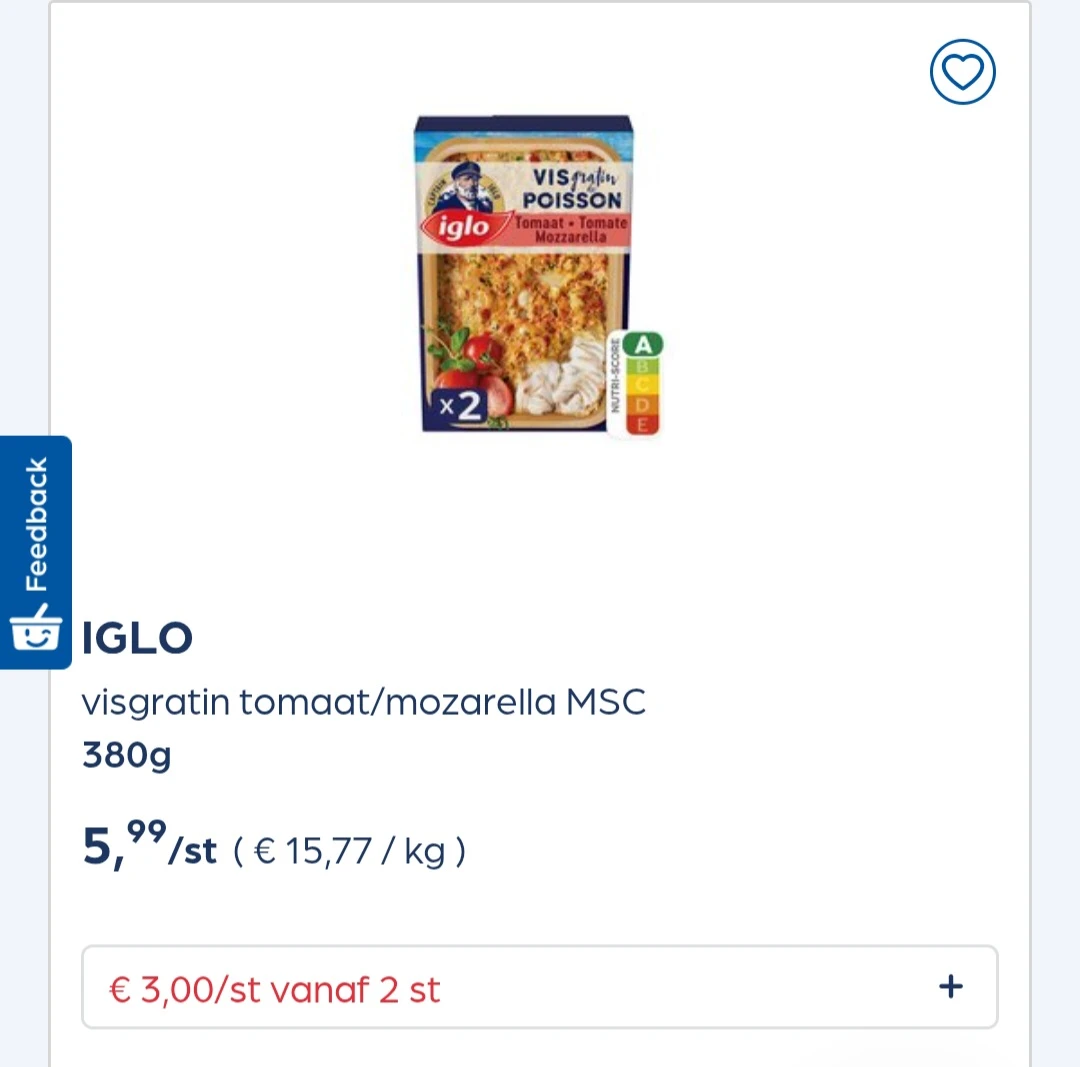Click the 5,99/st price label
Viewport: 1080px width, 1067px height.
(x=149, y=845)
